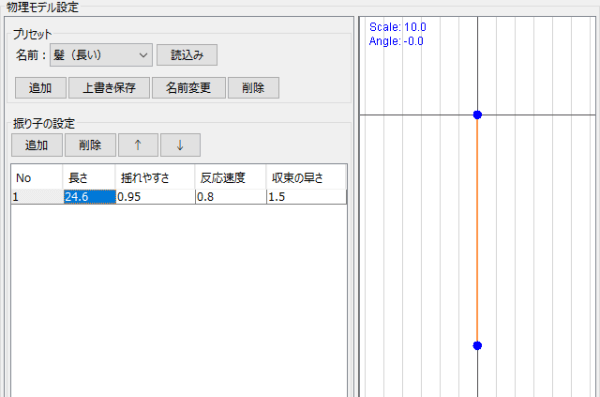Click the preset 追加 button
Image resolution: width=600 pixels, height=397 pixels.
coord(41,88)
